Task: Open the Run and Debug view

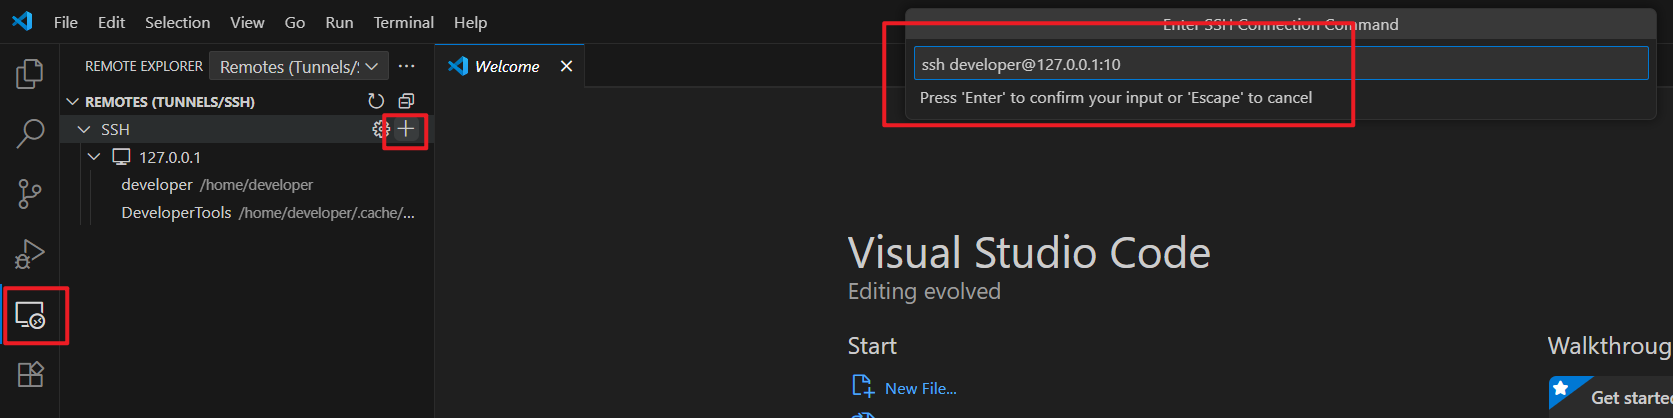Action: tap(30, 254)
